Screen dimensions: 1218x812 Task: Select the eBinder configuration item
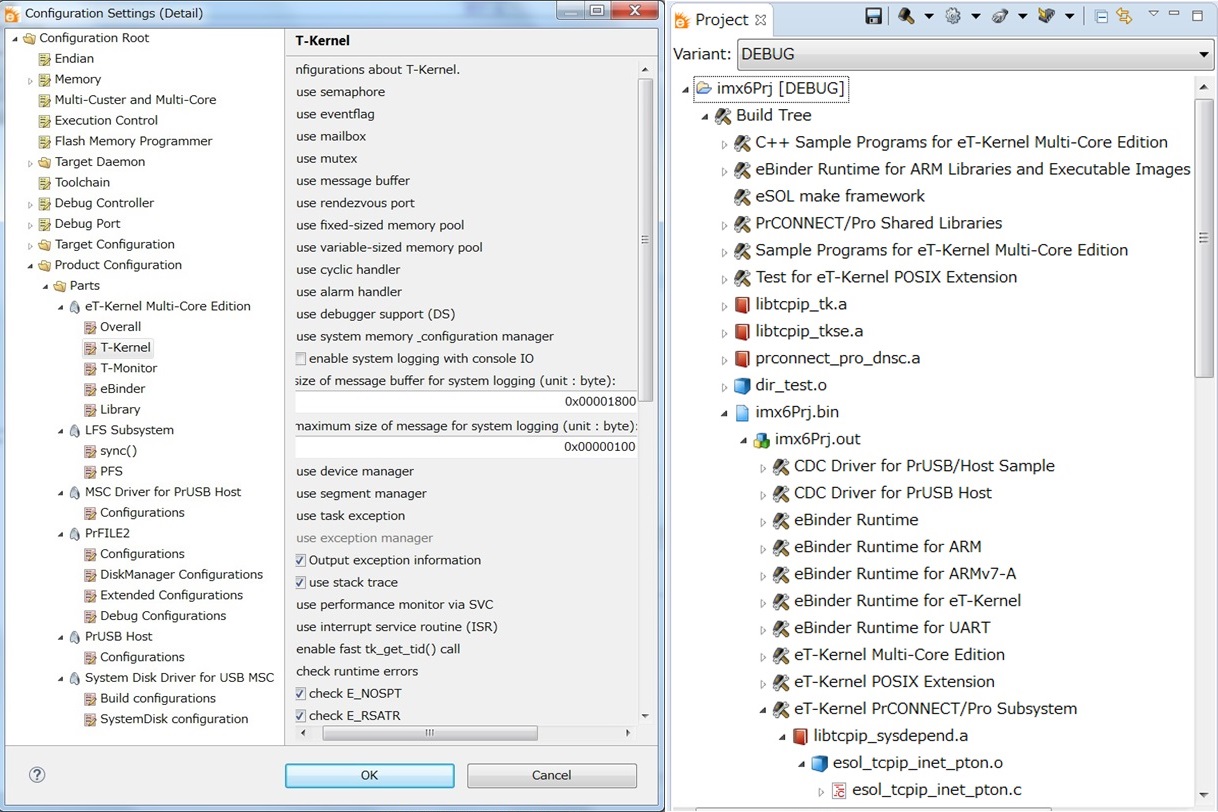[122, 389]
